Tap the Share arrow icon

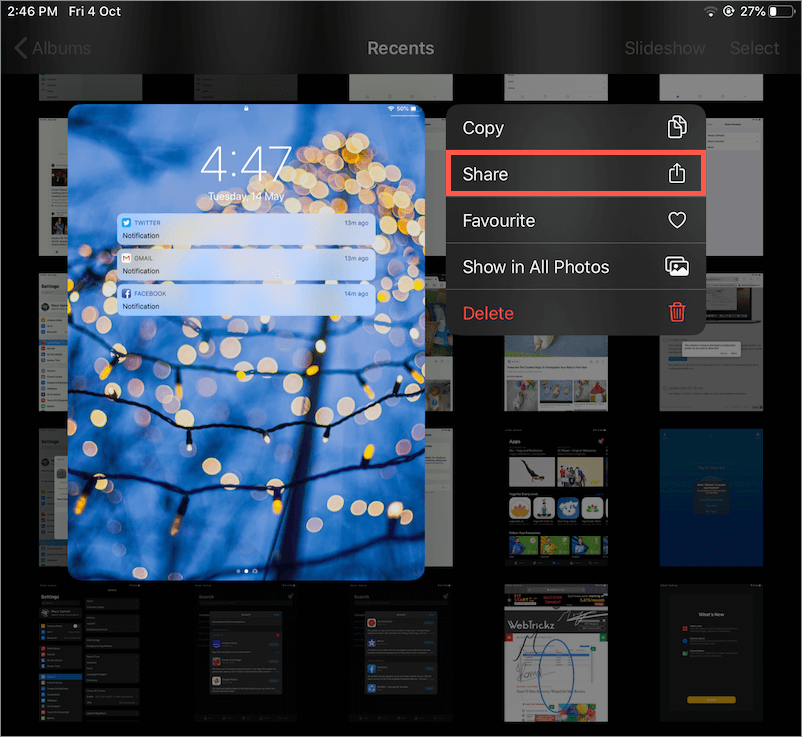click(677, 173)
